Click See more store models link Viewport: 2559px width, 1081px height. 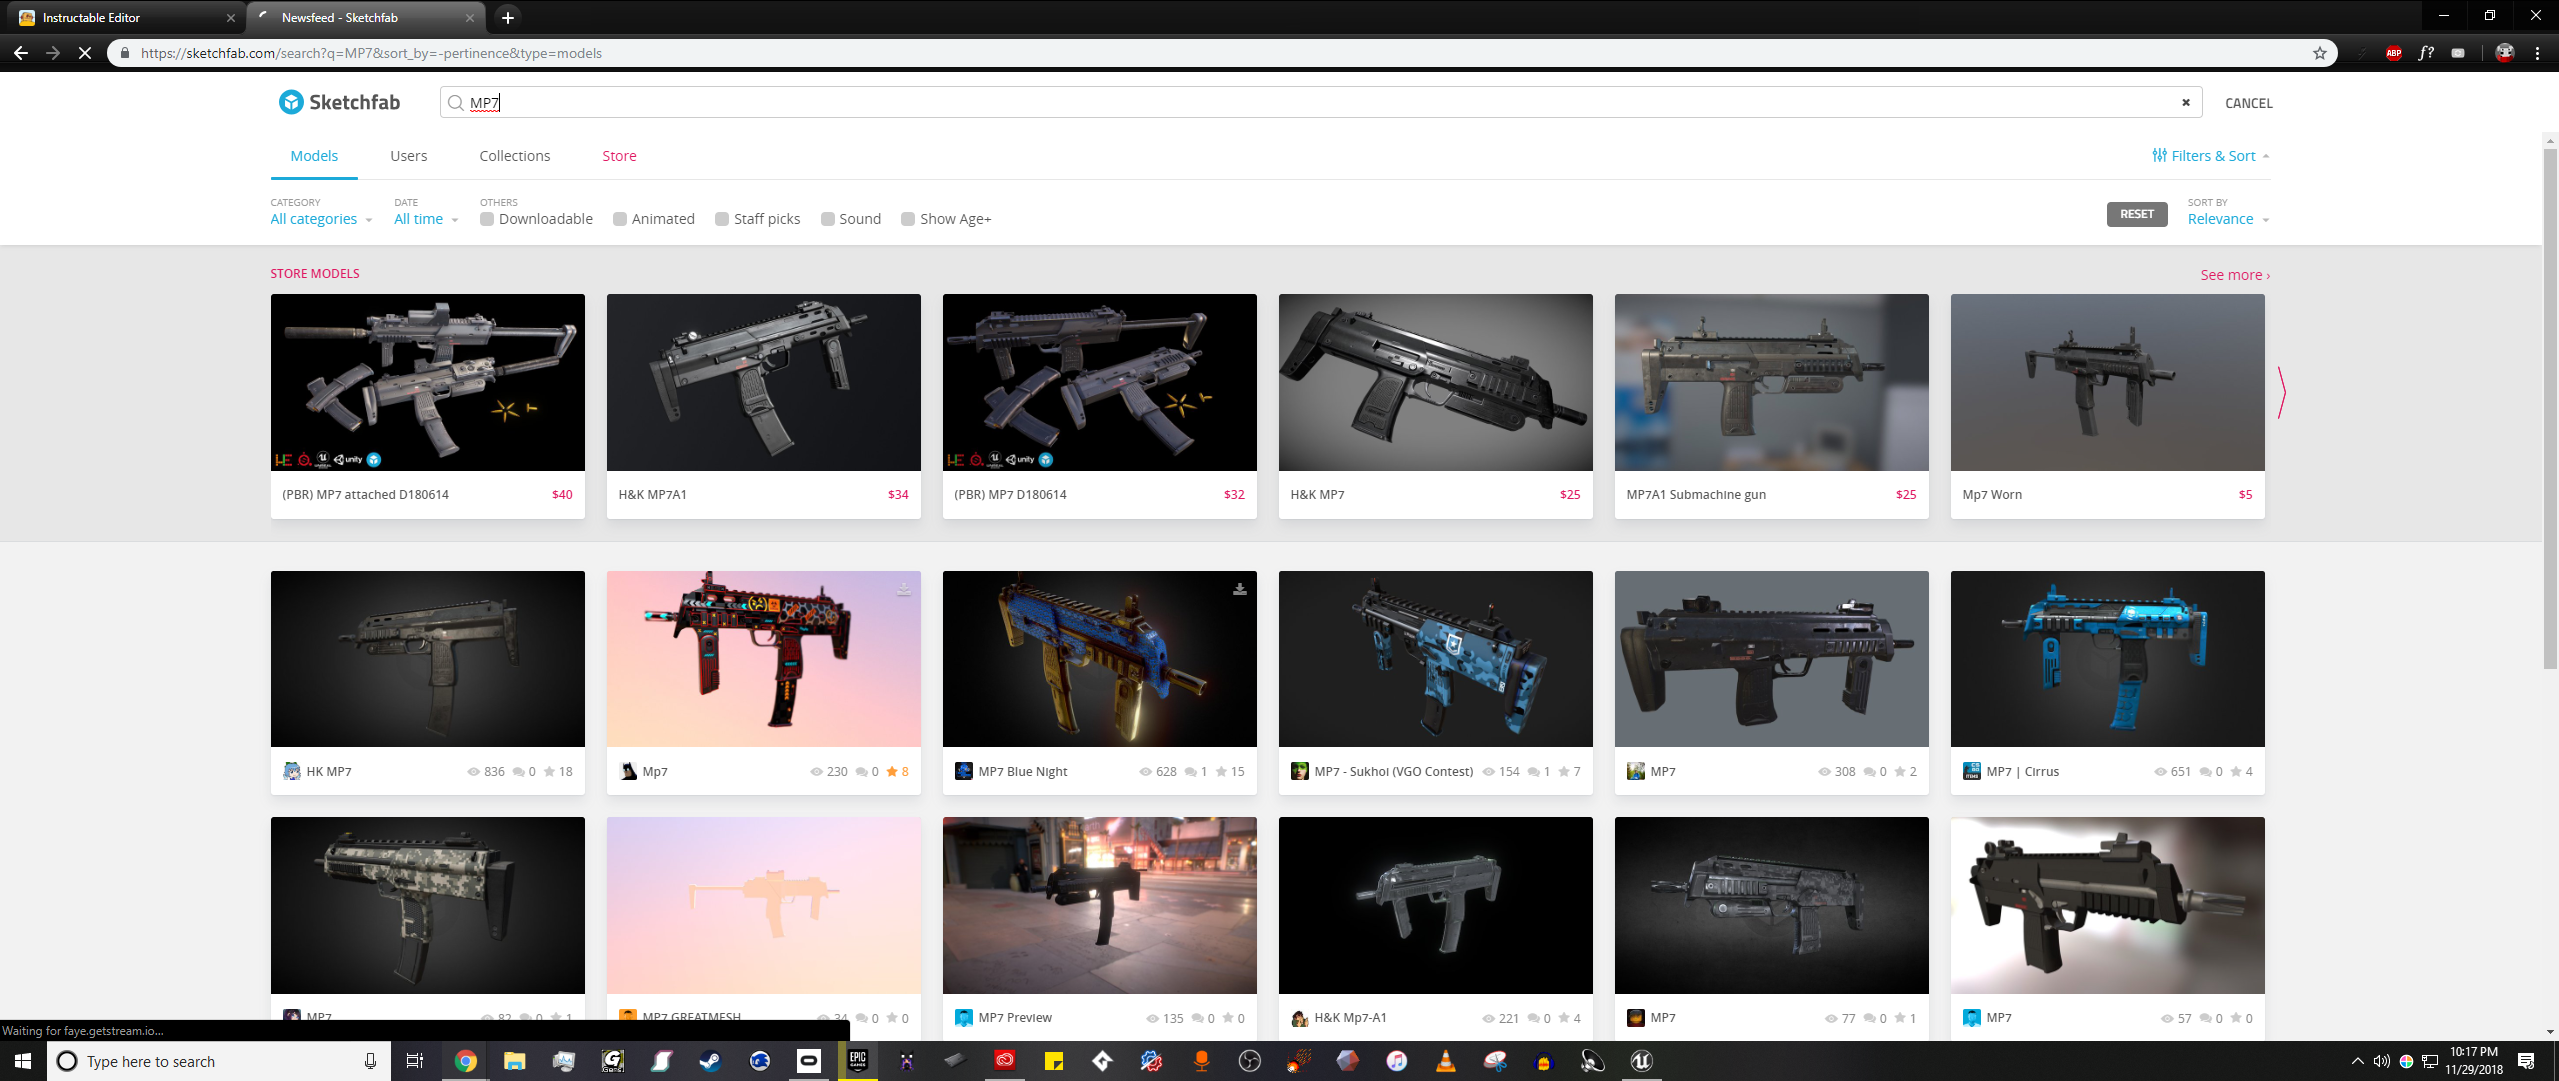tap(2235, 275)
